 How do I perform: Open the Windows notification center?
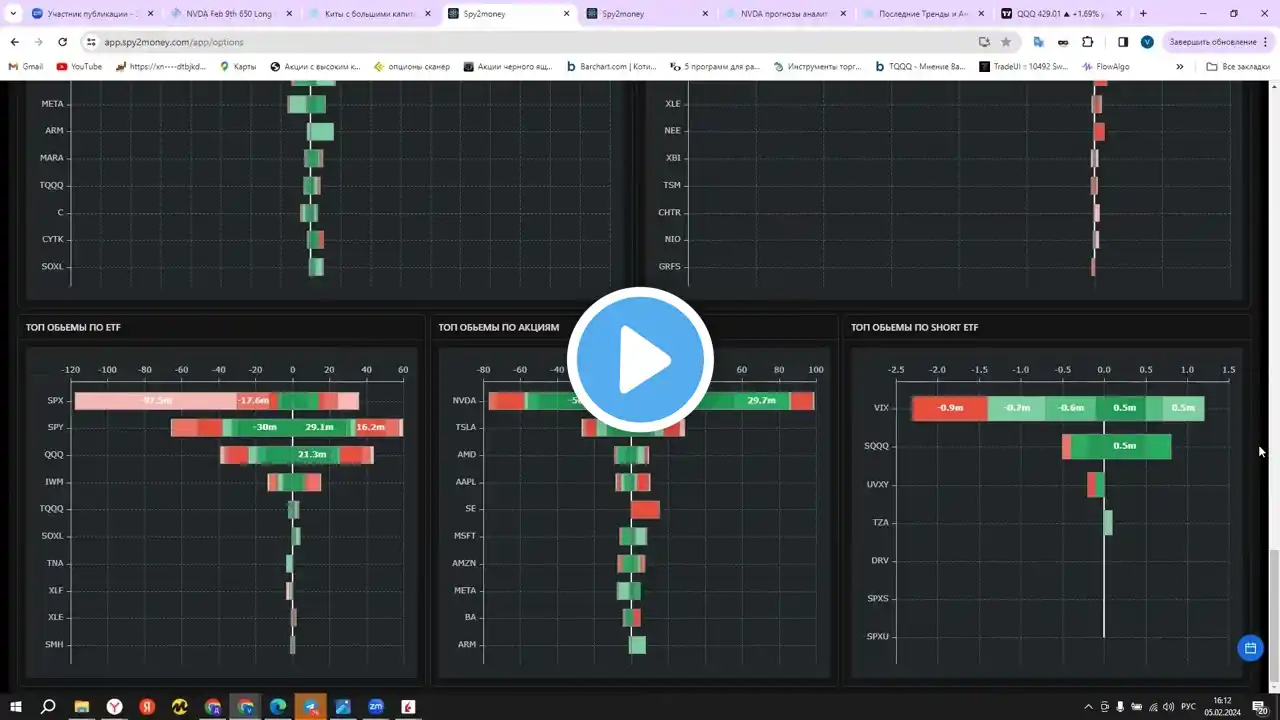(1260, 707)
